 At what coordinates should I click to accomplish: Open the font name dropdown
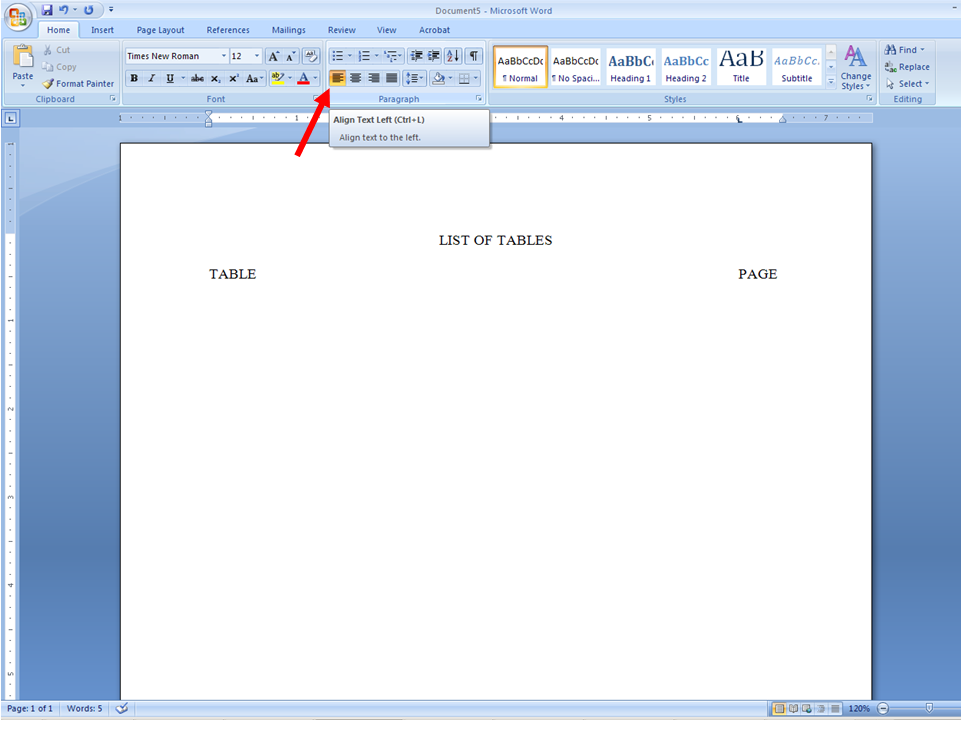click(224, 55)
